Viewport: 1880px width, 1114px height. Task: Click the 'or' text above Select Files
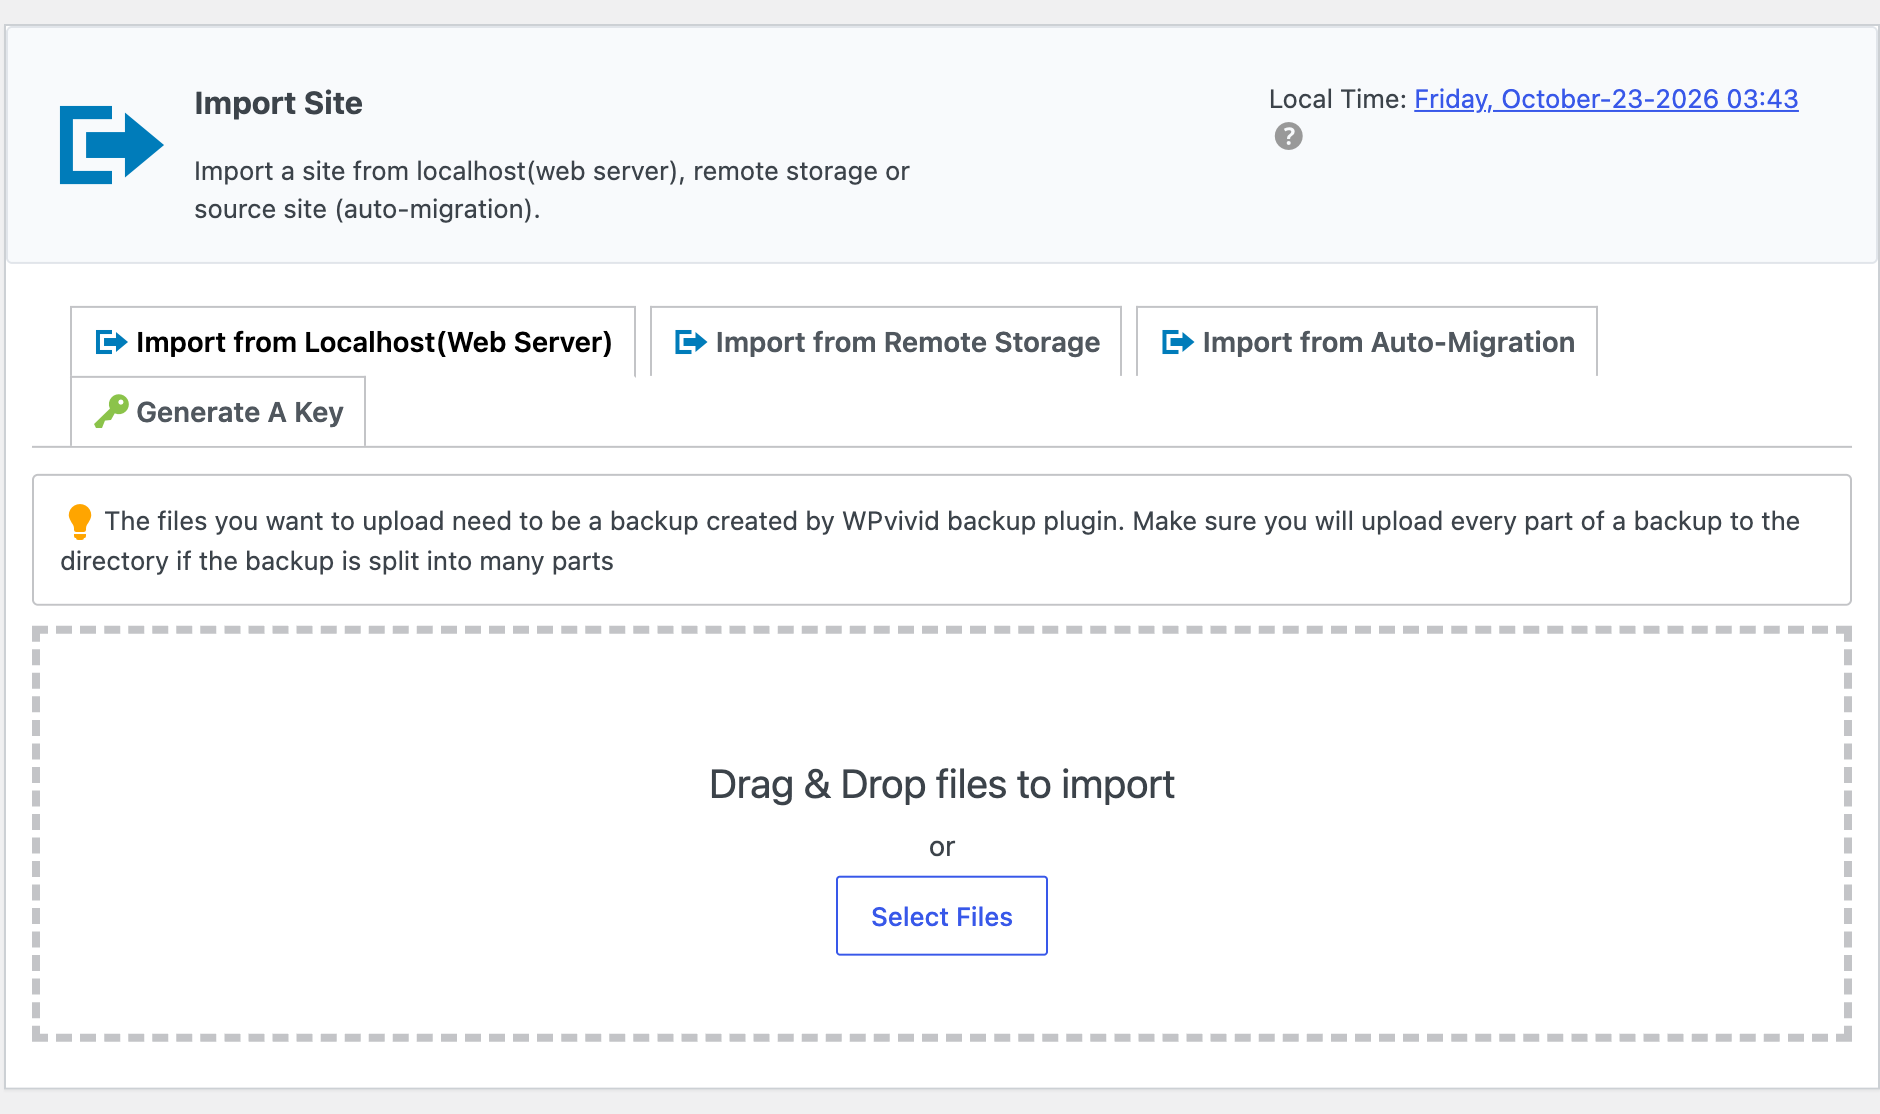pos(942,847)
